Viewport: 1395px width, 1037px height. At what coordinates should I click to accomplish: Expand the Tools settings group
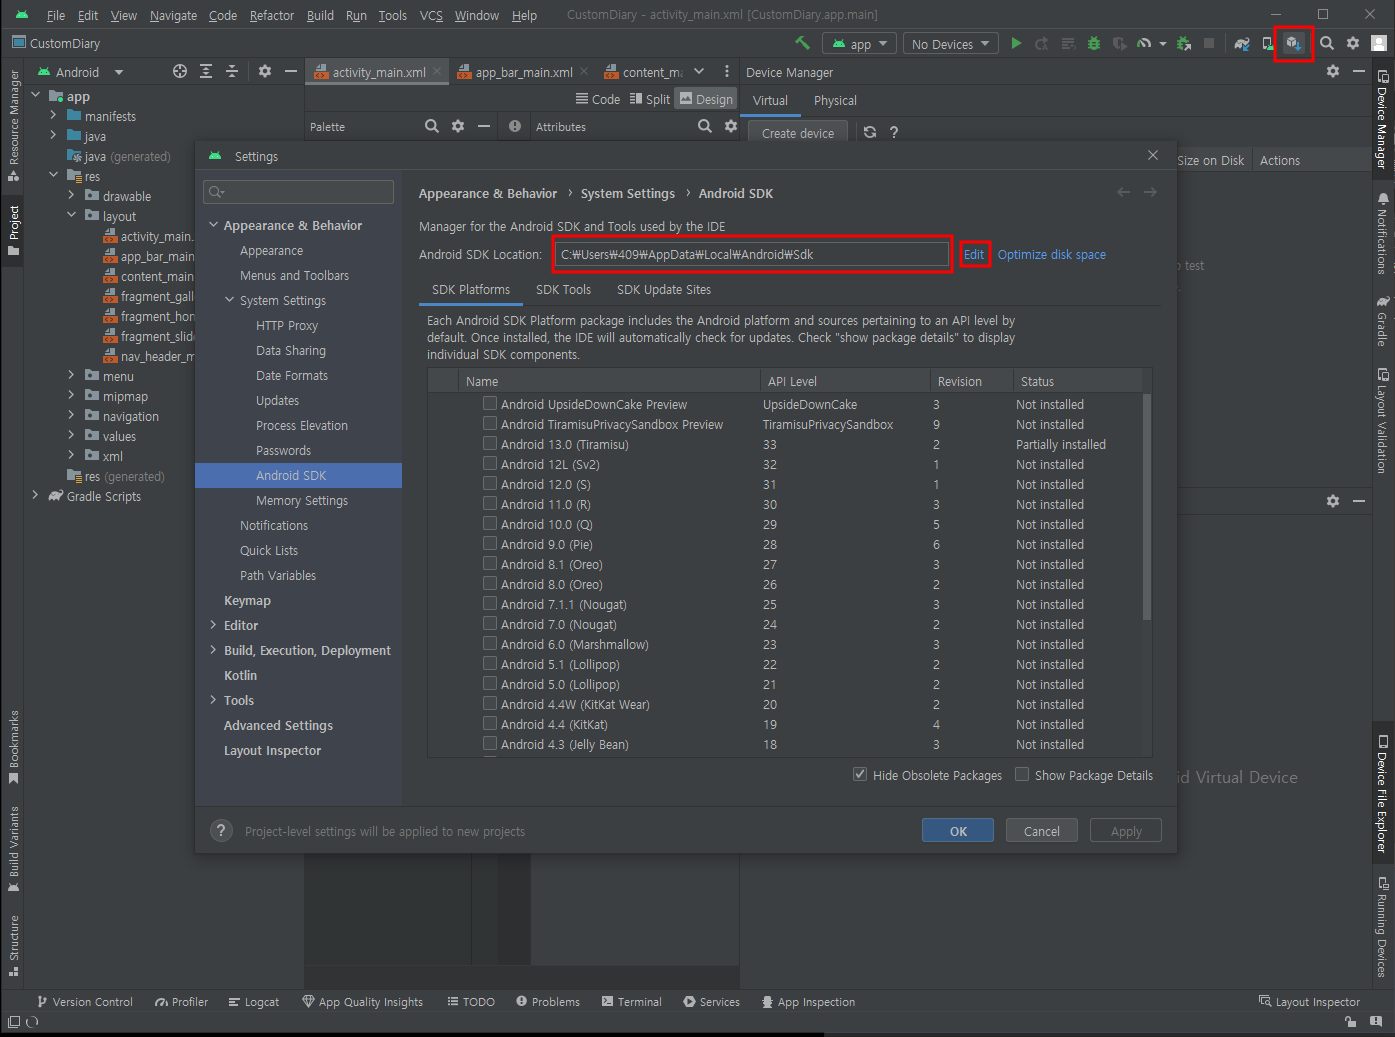(213, 700)
